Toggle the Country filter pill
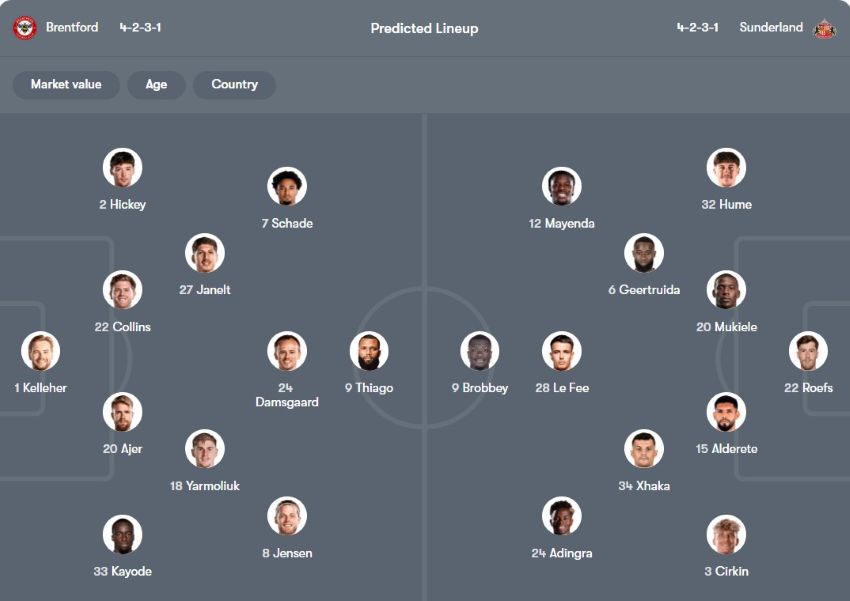This screenshot has height=601, width=850. (234, 85)
